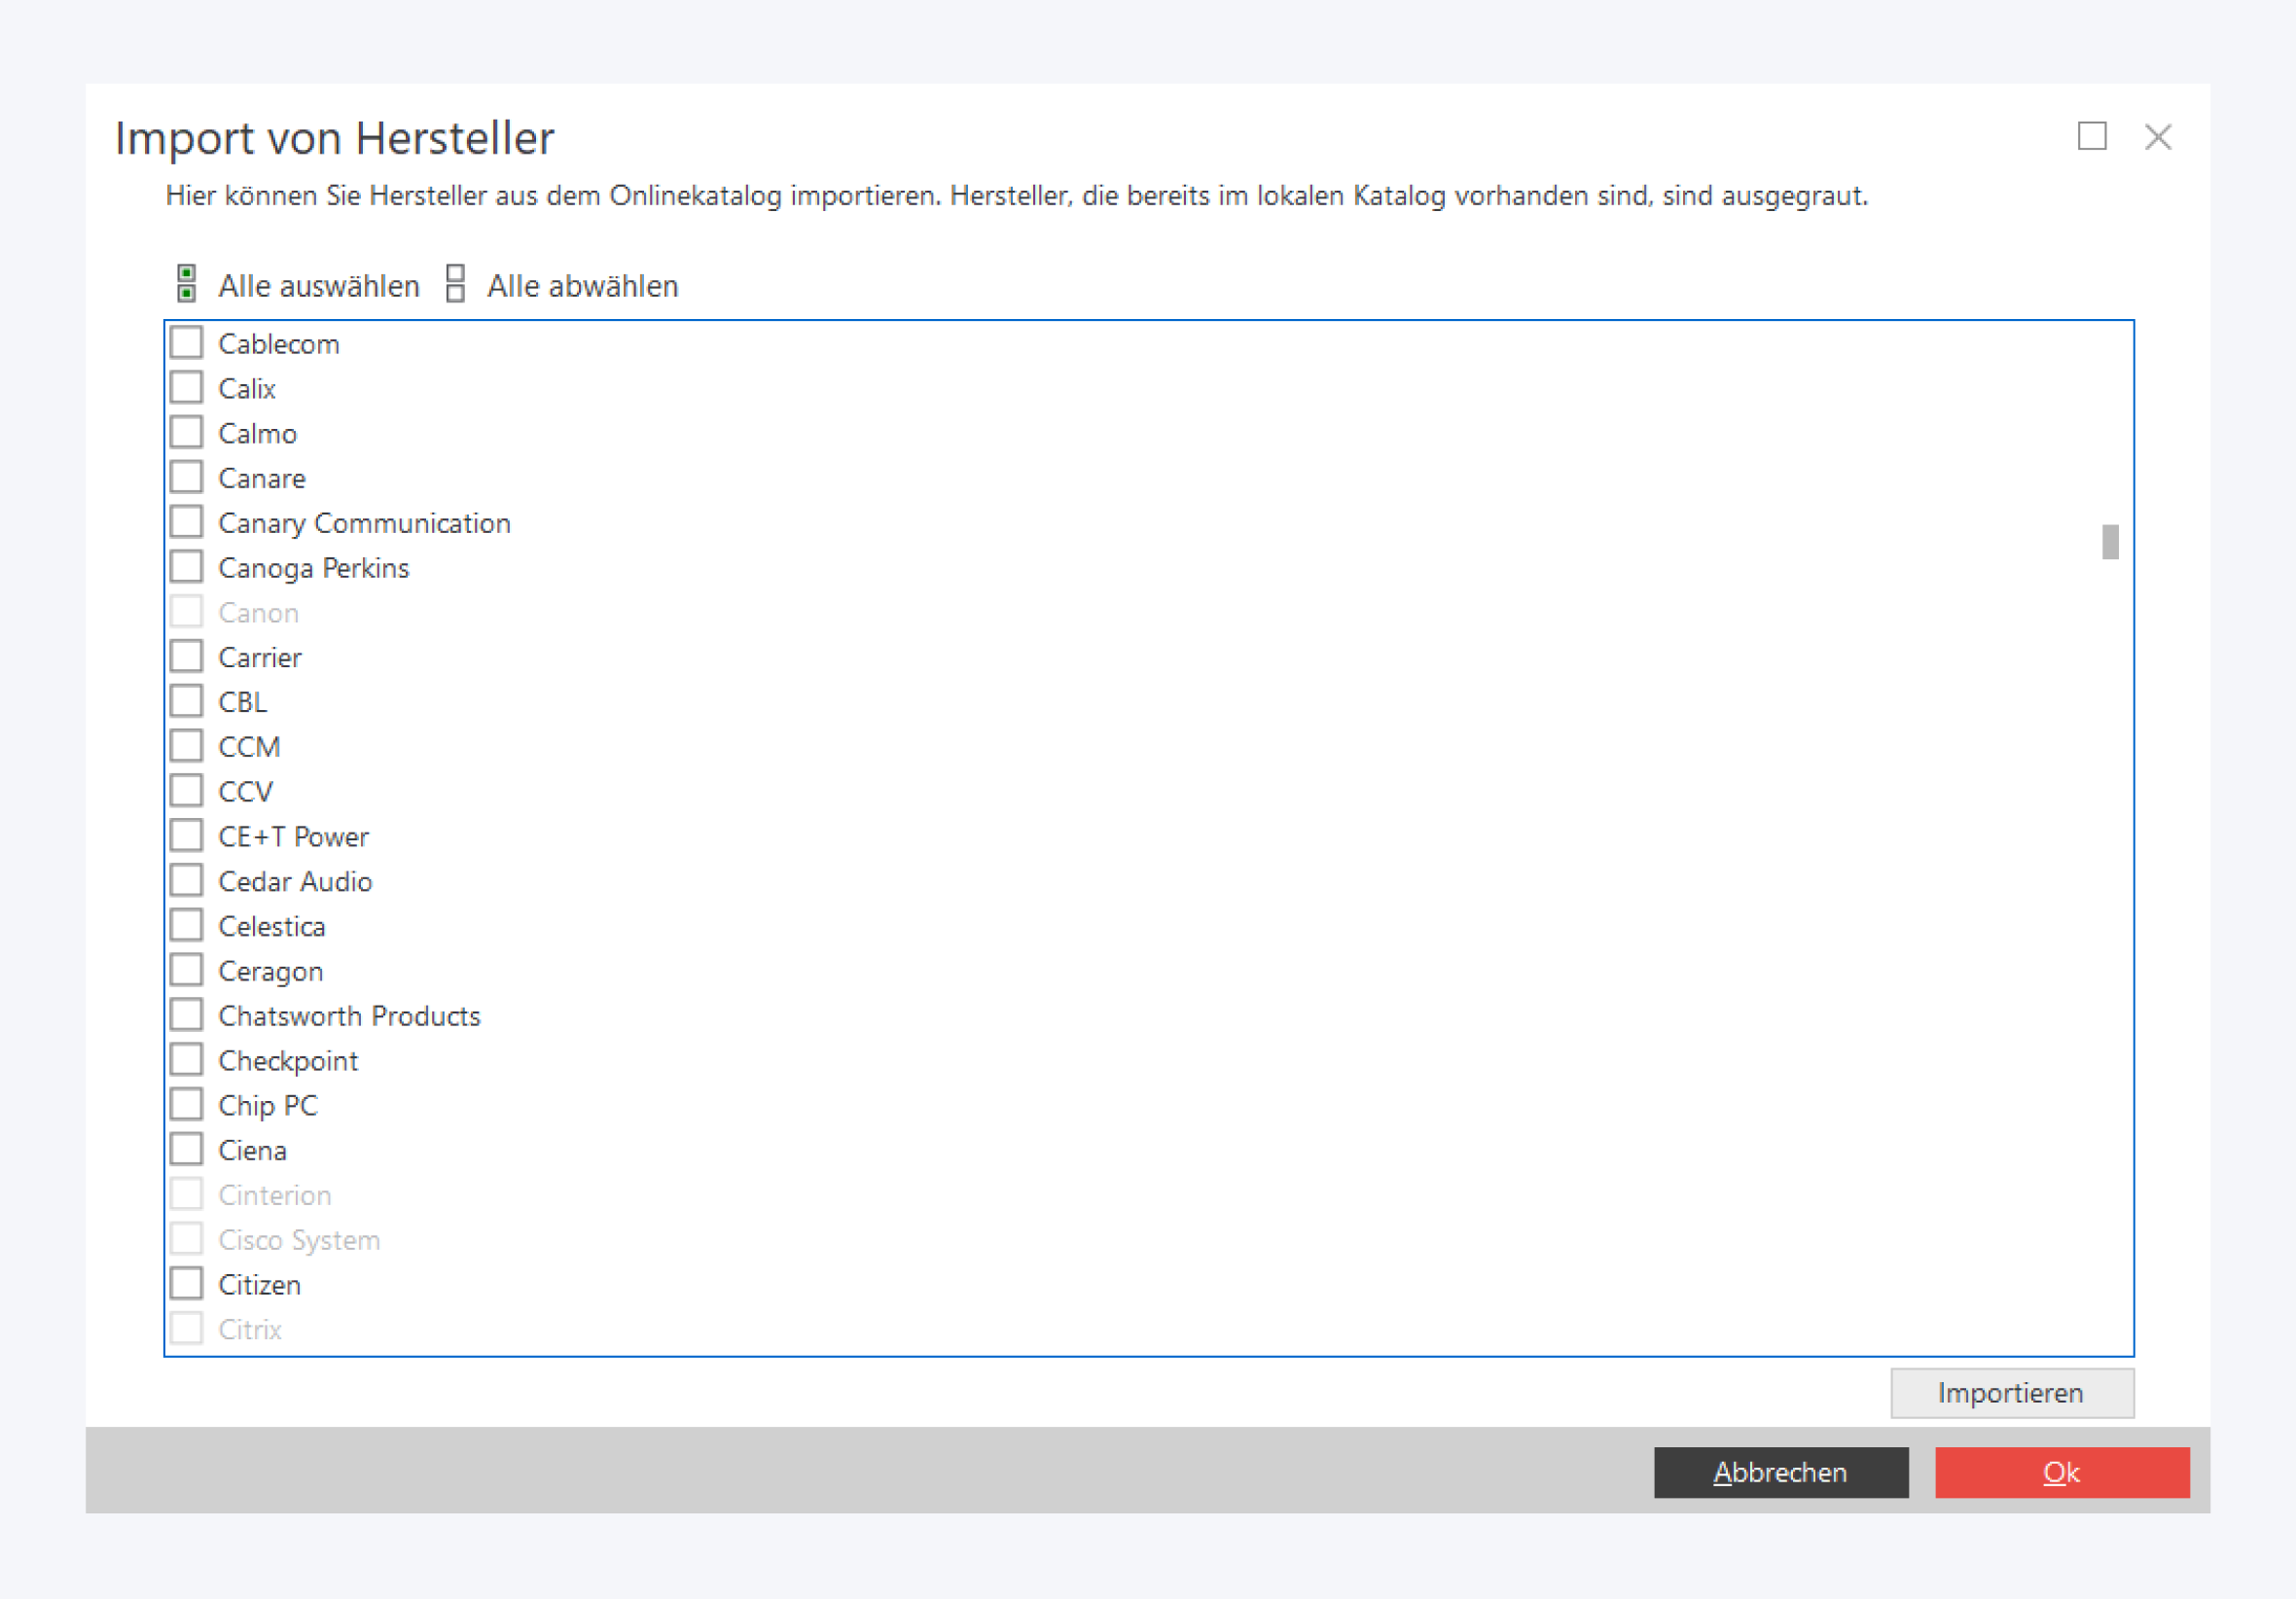Tick the Chatsworth Products checkbox

pyautogui.click(x=186, y=1015)
